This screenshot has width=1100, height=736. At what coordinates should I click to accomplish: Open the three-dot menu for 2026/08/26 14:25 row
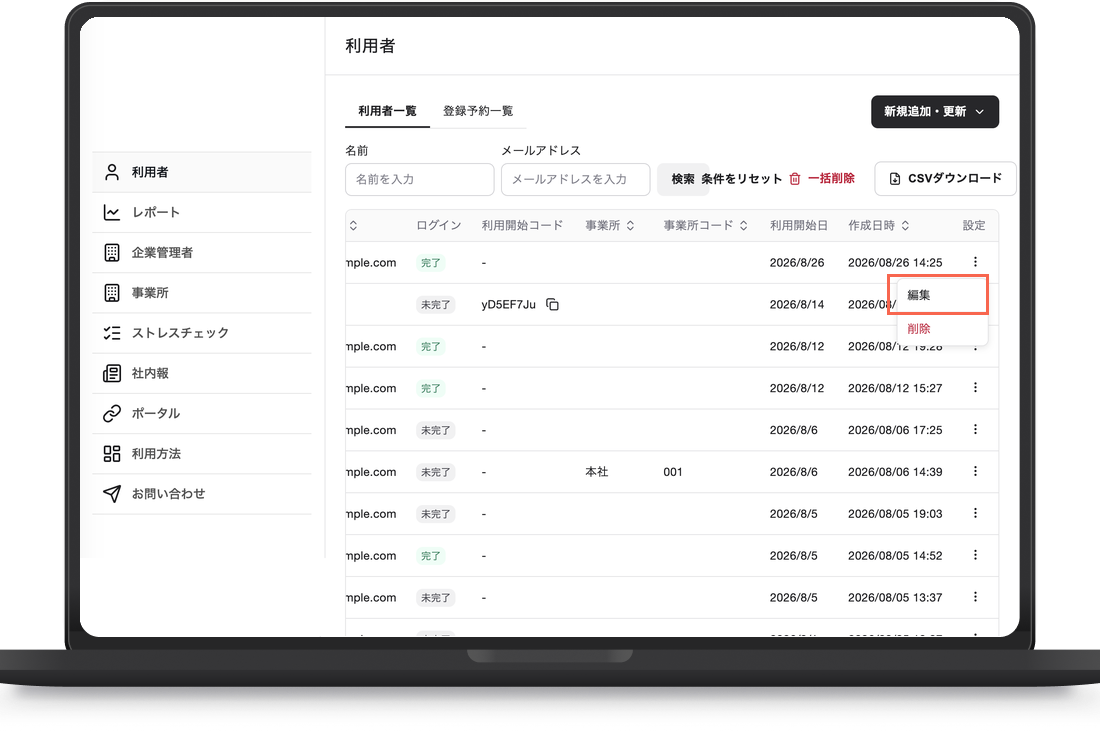(x=975, y=262)
